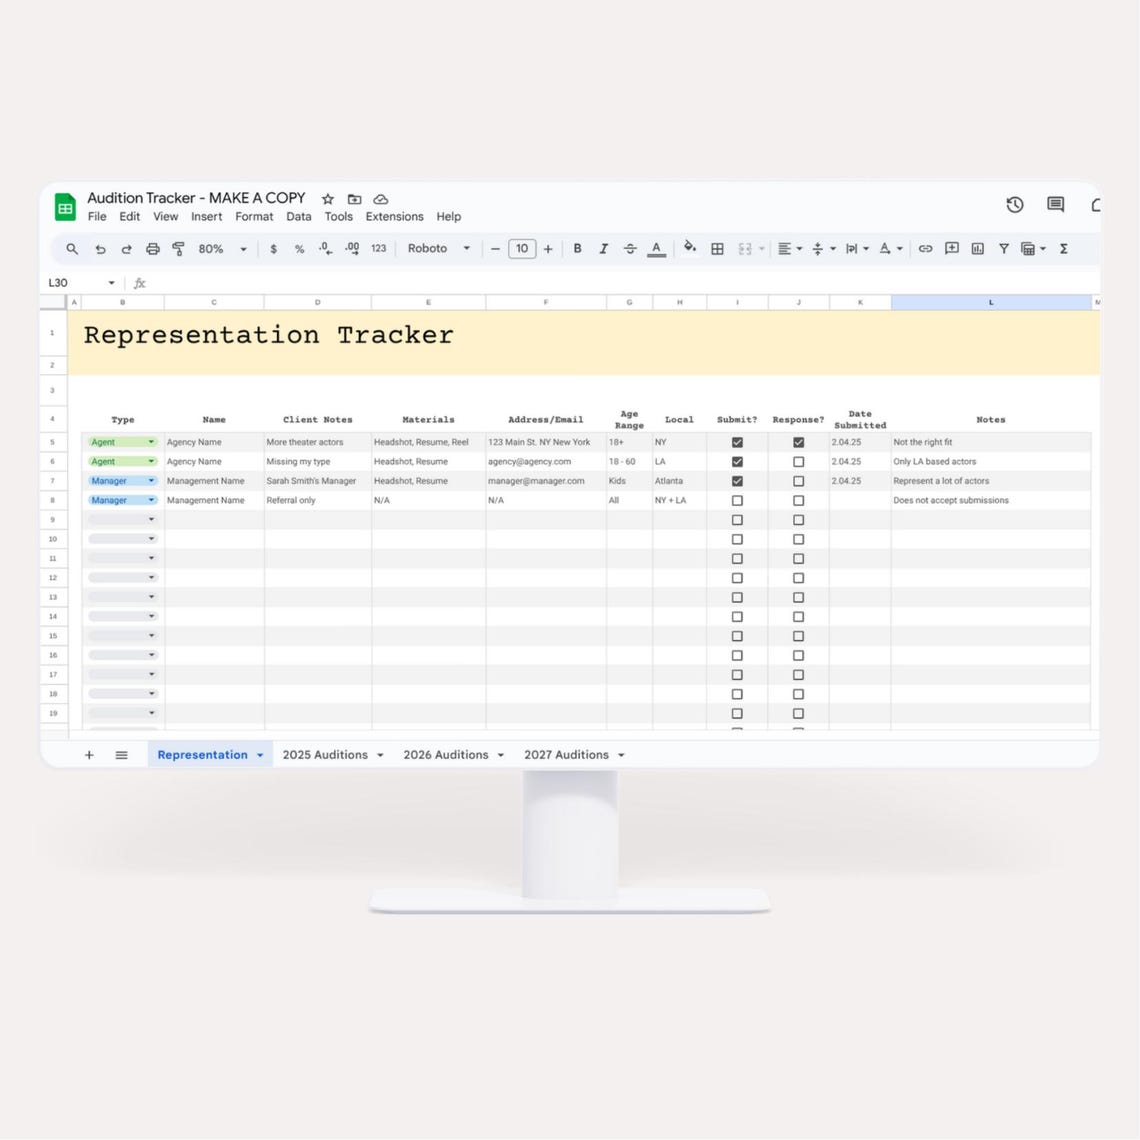Switch to the 2026 Auditions tab
Image resolution: width=1140 pixels, height=1140 pixels.
tap(445, 754)
